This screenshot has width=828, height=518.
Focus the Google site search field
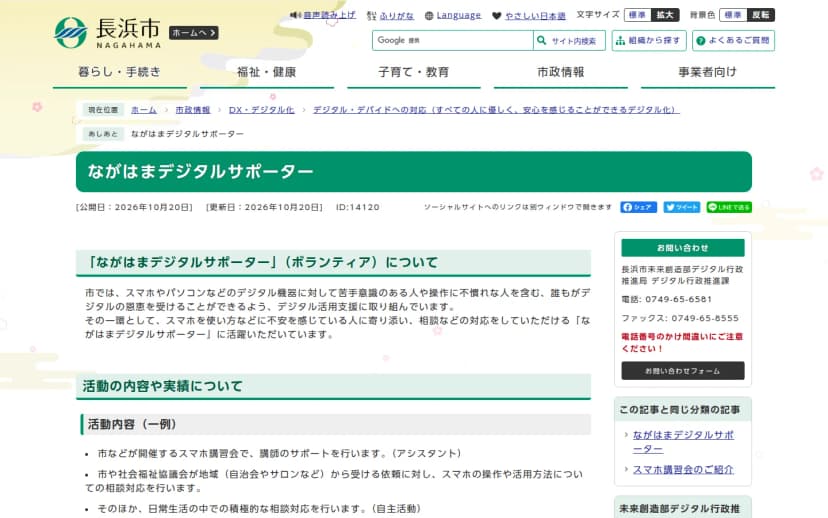pyautogui.click(x=453, y=41)
